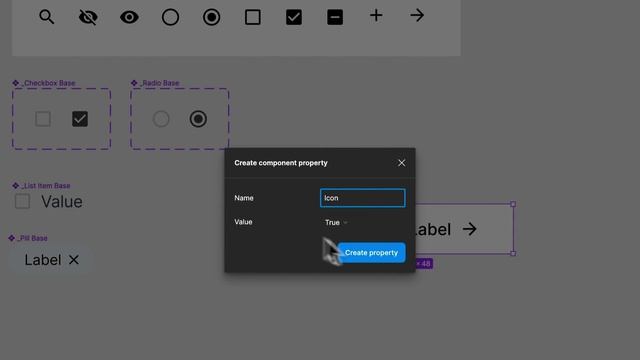Image resolution: width=640 pixels, height=360 pixels.
Task: Select the unchecked variant in _Checkbox Base
Action: click(43, 119)
